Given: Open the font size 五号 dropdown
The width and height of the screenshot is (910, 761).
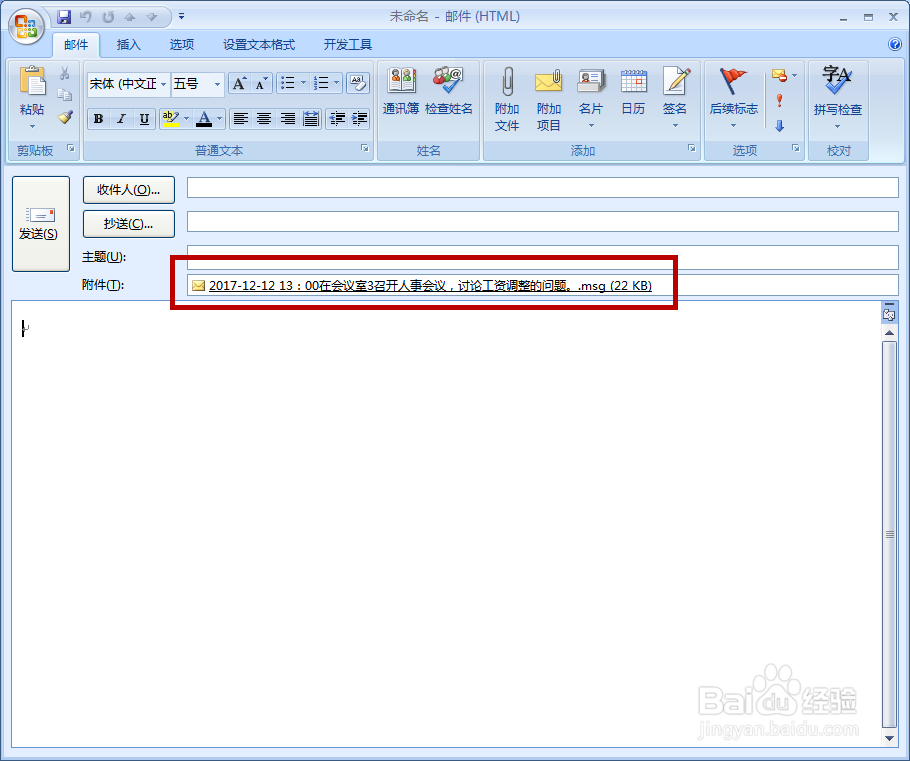Looking at the screenshot, I should click(217, 84).
